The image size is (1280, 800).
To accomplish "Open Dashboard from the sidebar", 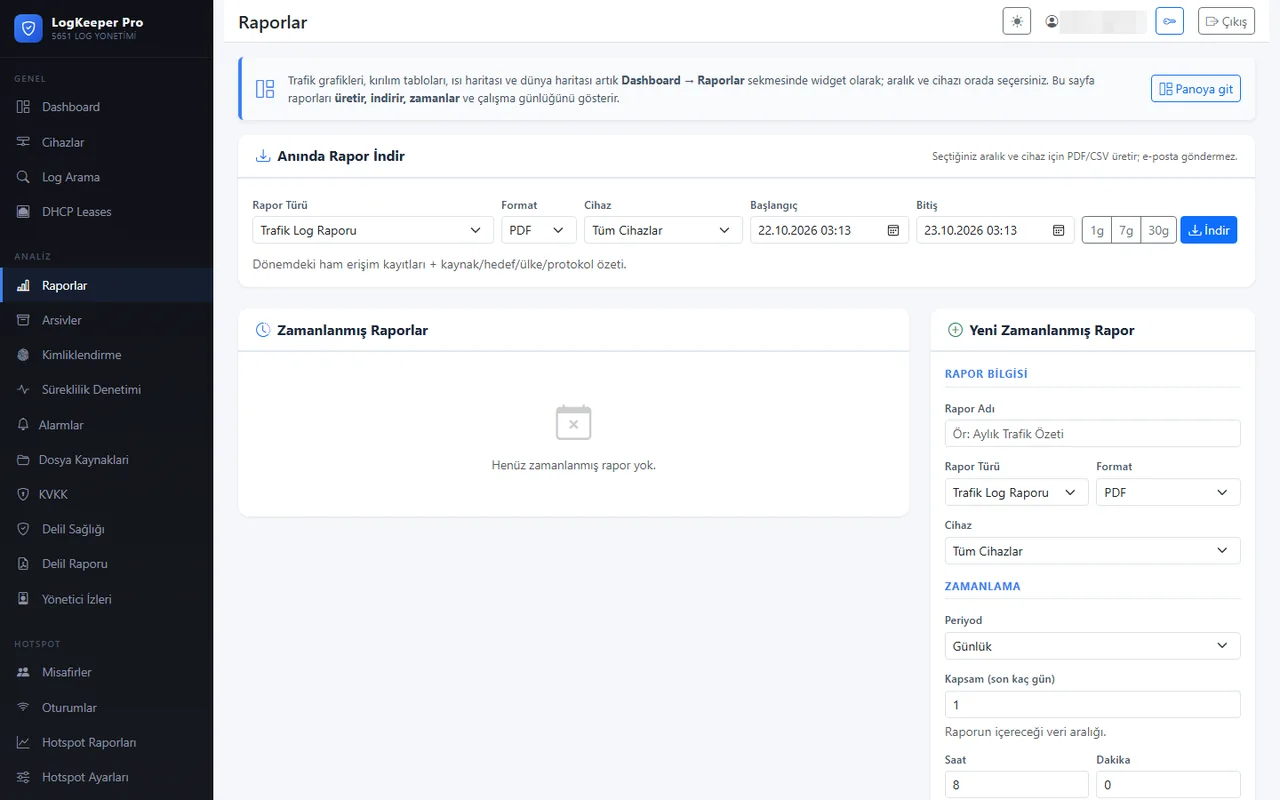I will pyautogui.click(x=106, y=107).
